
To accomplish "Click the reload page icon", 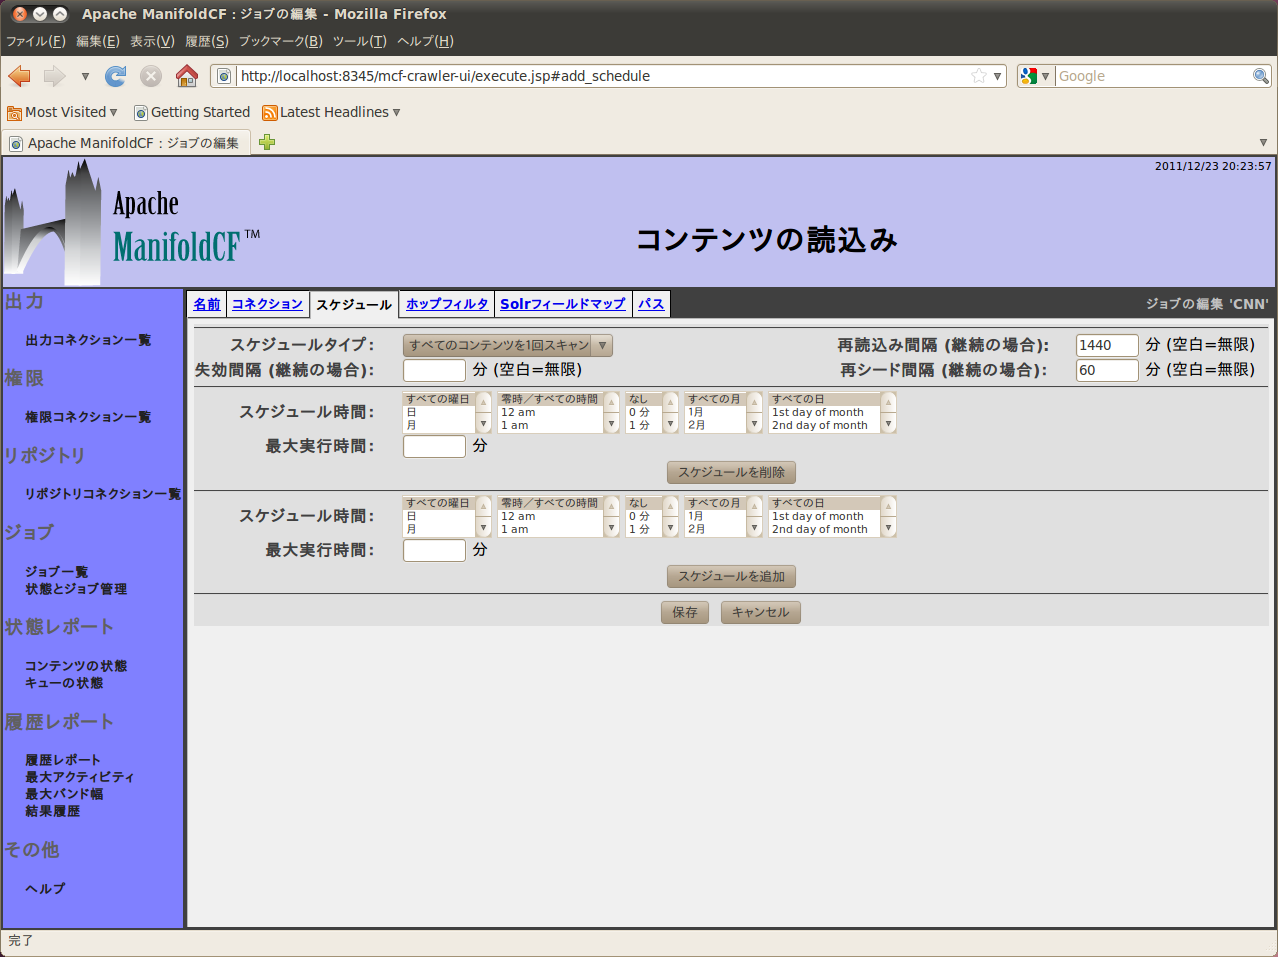I will point(116,76).
